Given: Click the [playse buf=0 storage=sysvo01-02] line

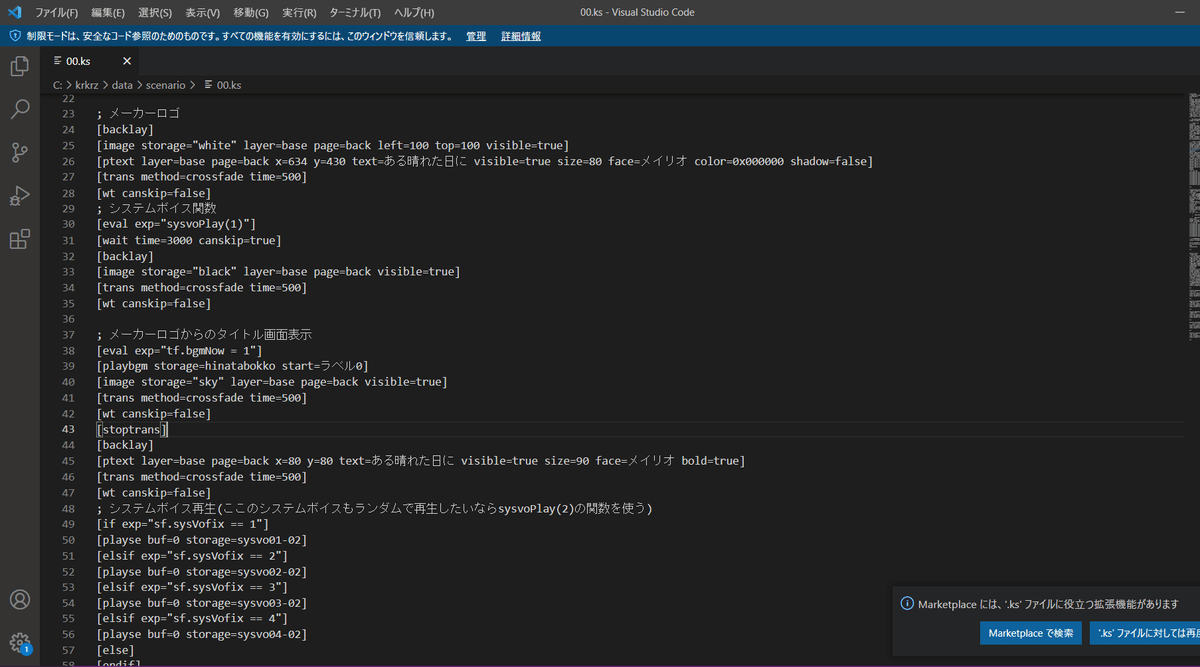Looking at the screenshot, I should click(202, 540).
